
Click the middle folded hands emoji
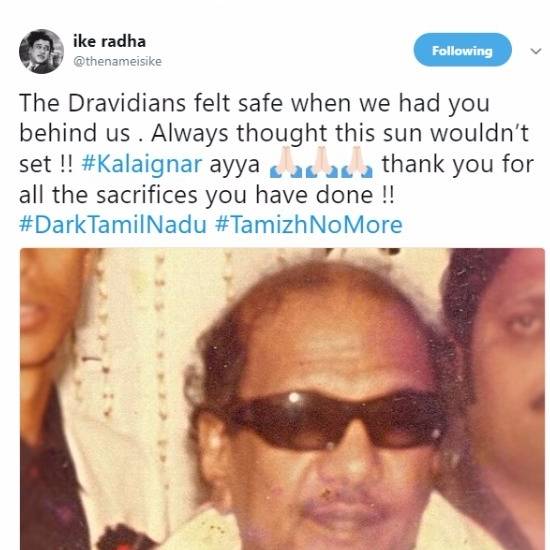(321, 163)
